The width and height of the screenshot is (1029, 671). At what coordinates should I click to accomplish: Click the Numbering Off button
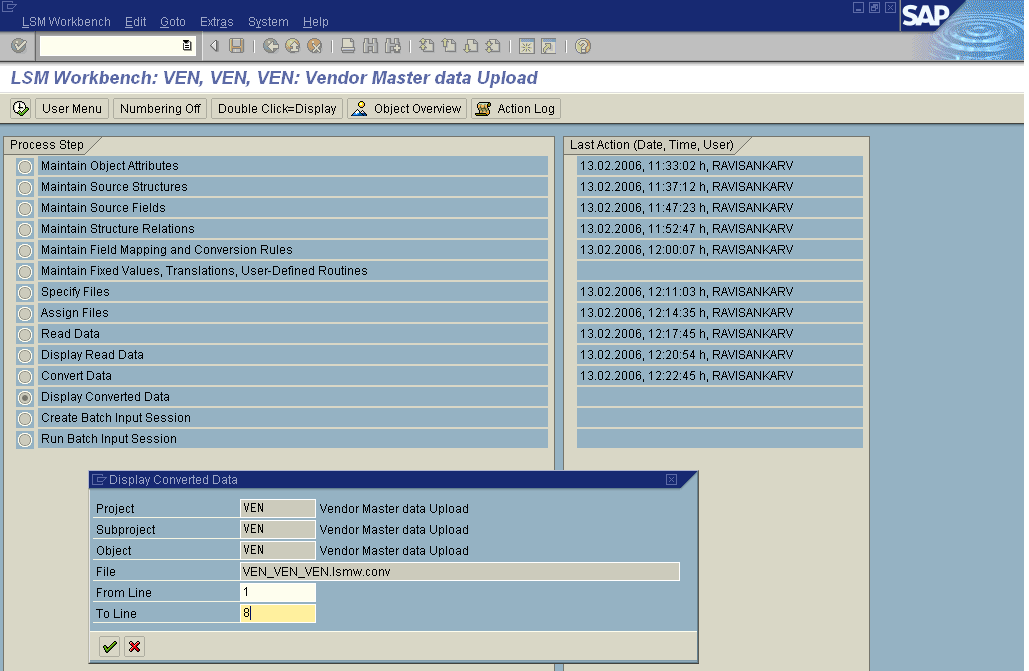(x=158, y=108)
